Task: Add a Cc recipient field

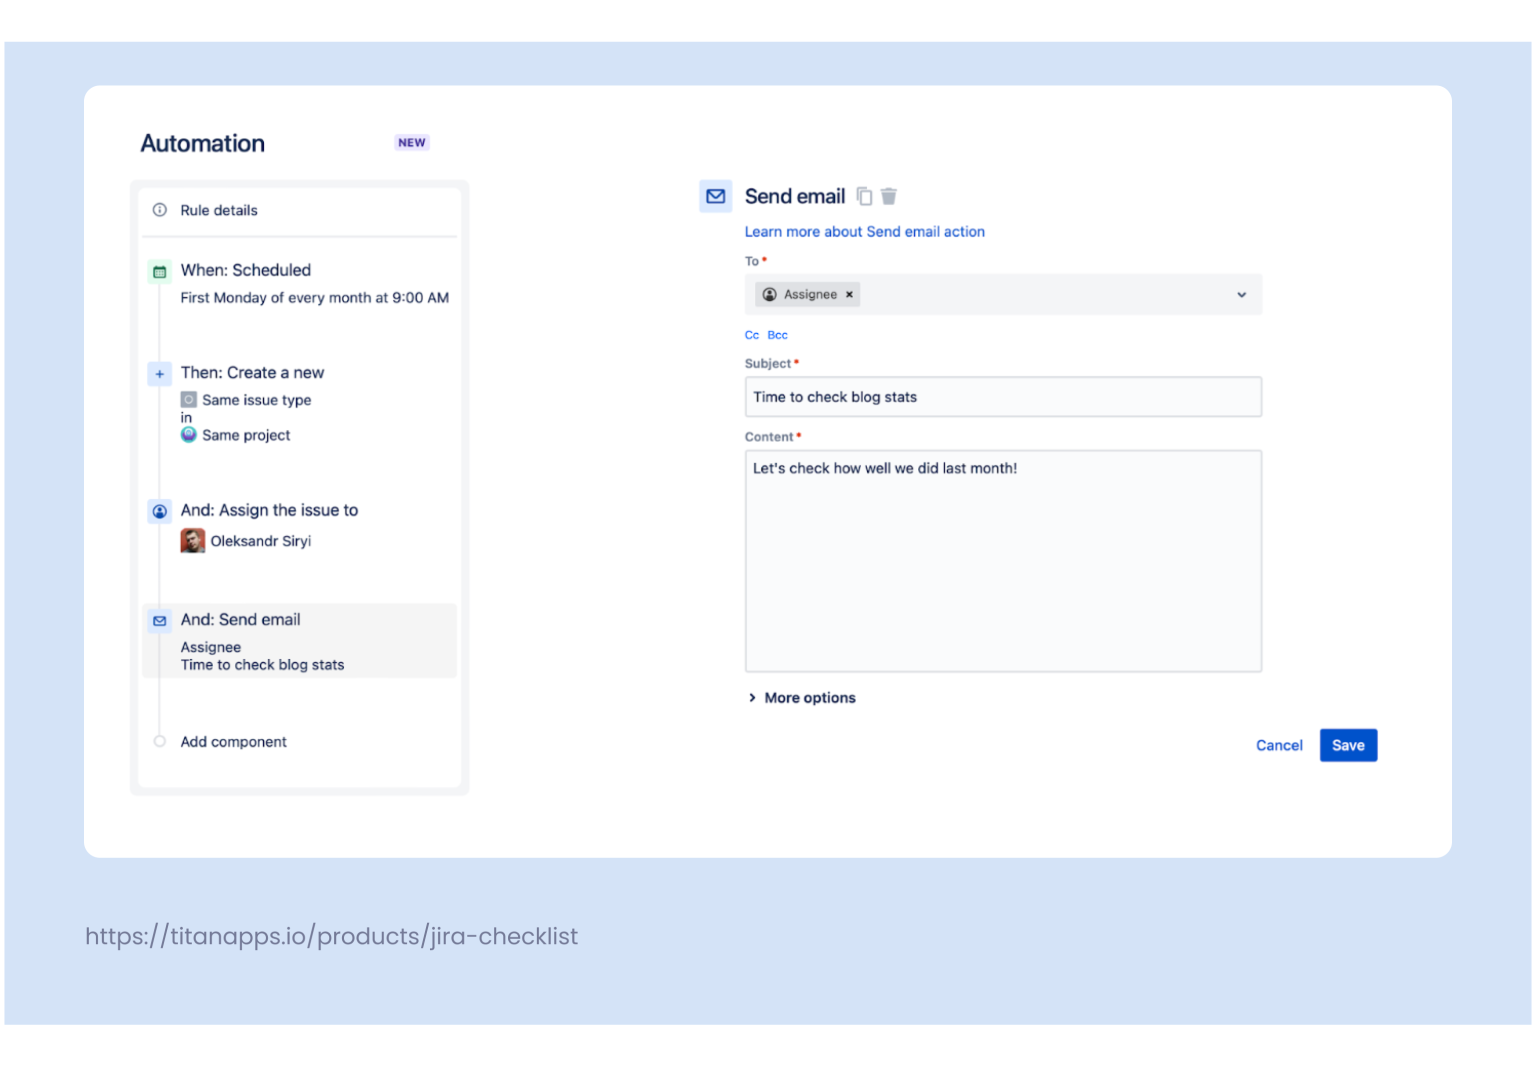Action: coord(752,334)
